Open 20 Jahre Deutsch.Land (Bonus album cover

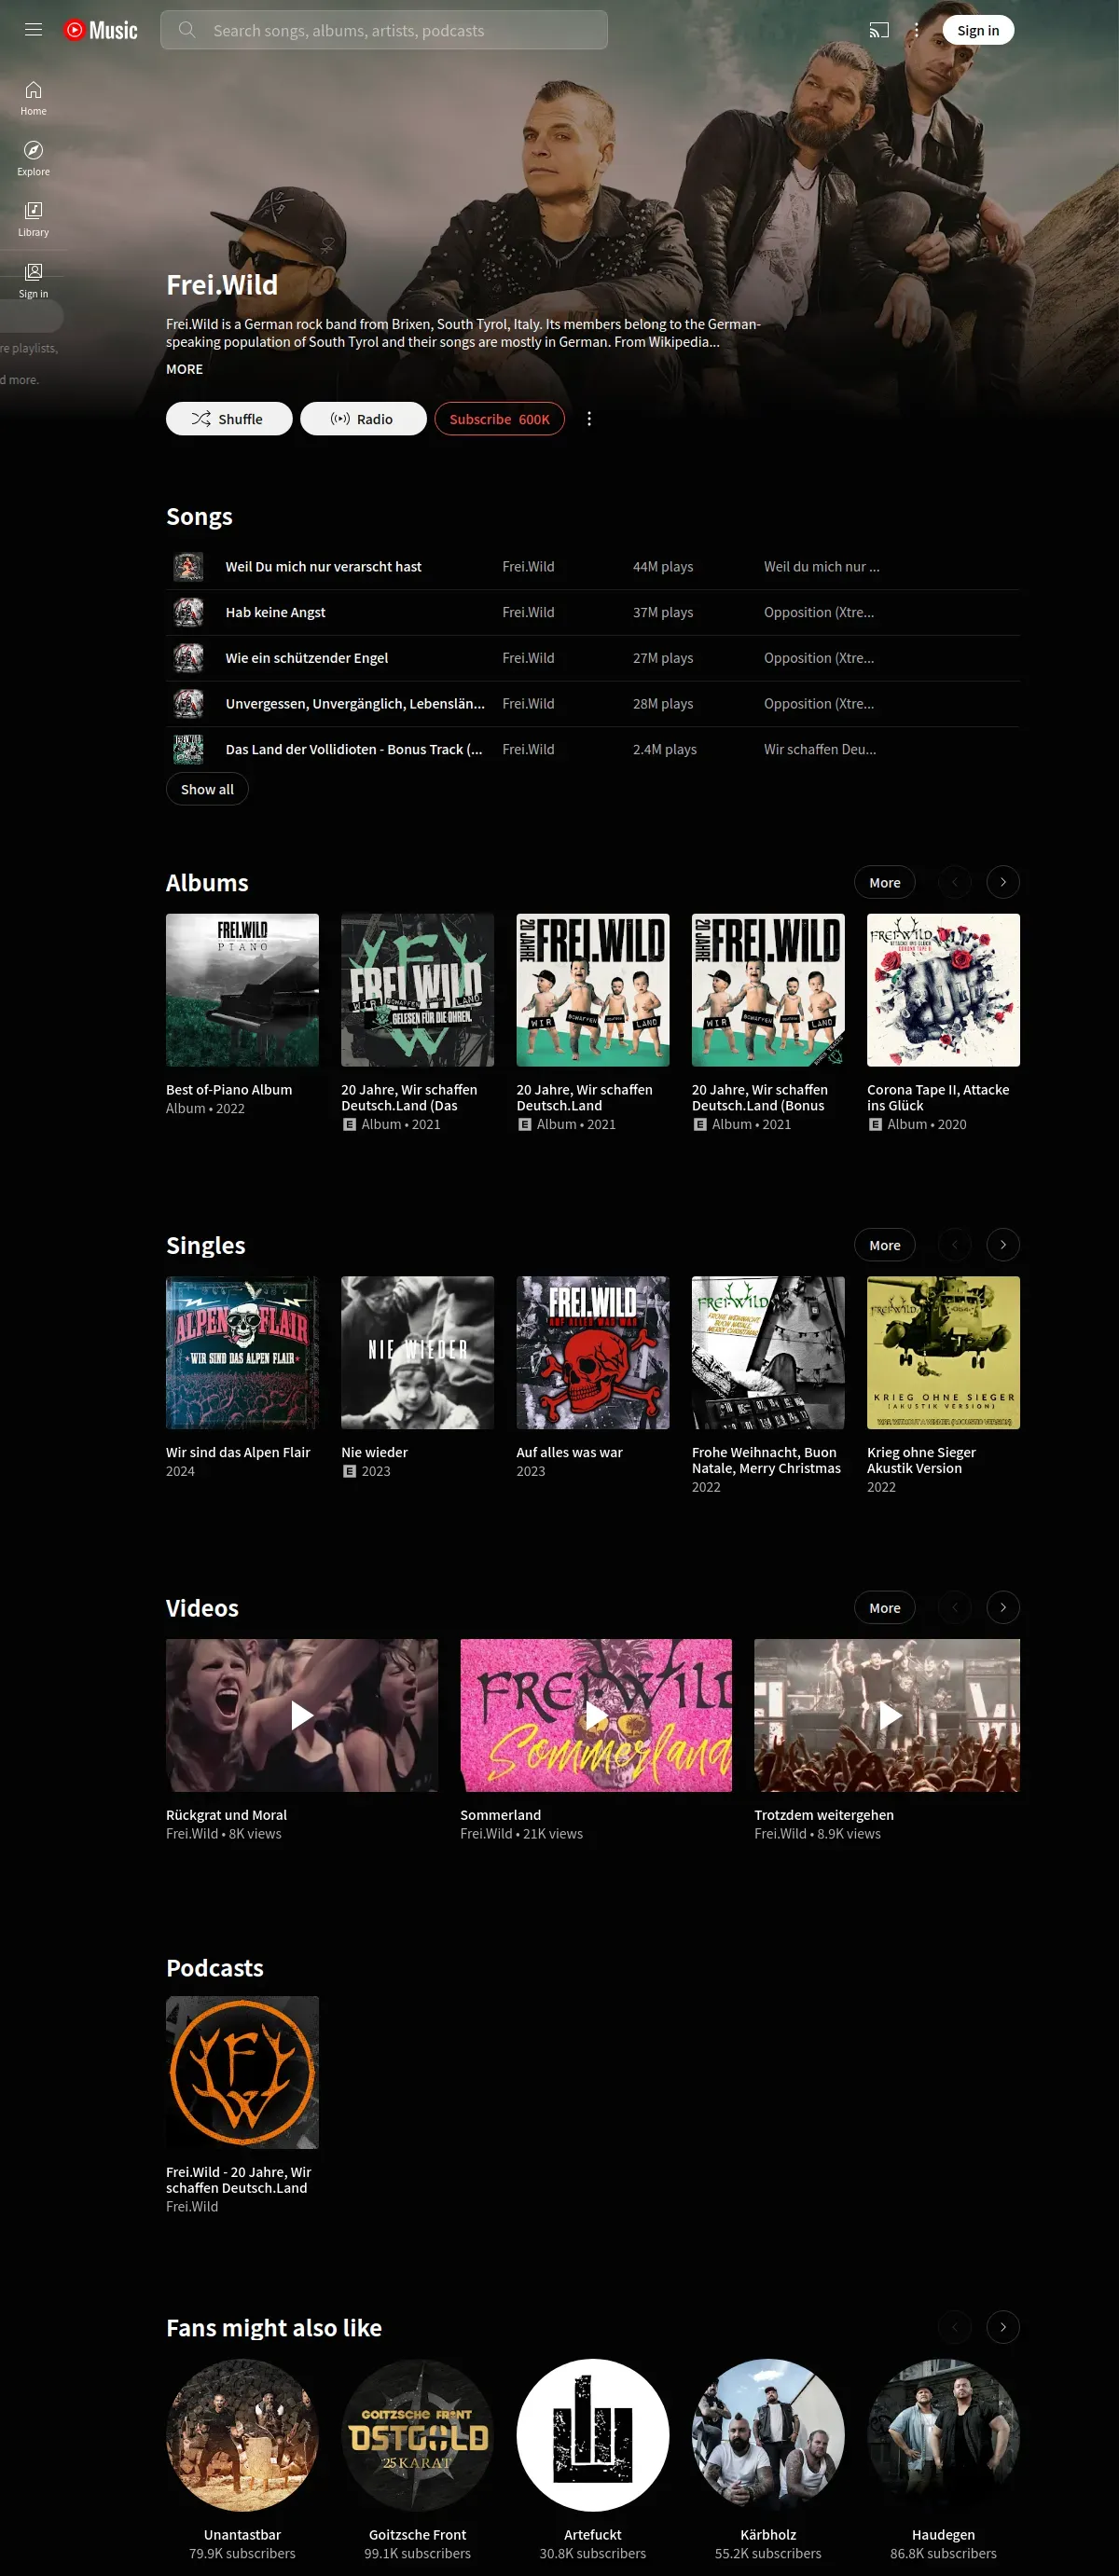(768, 990)
